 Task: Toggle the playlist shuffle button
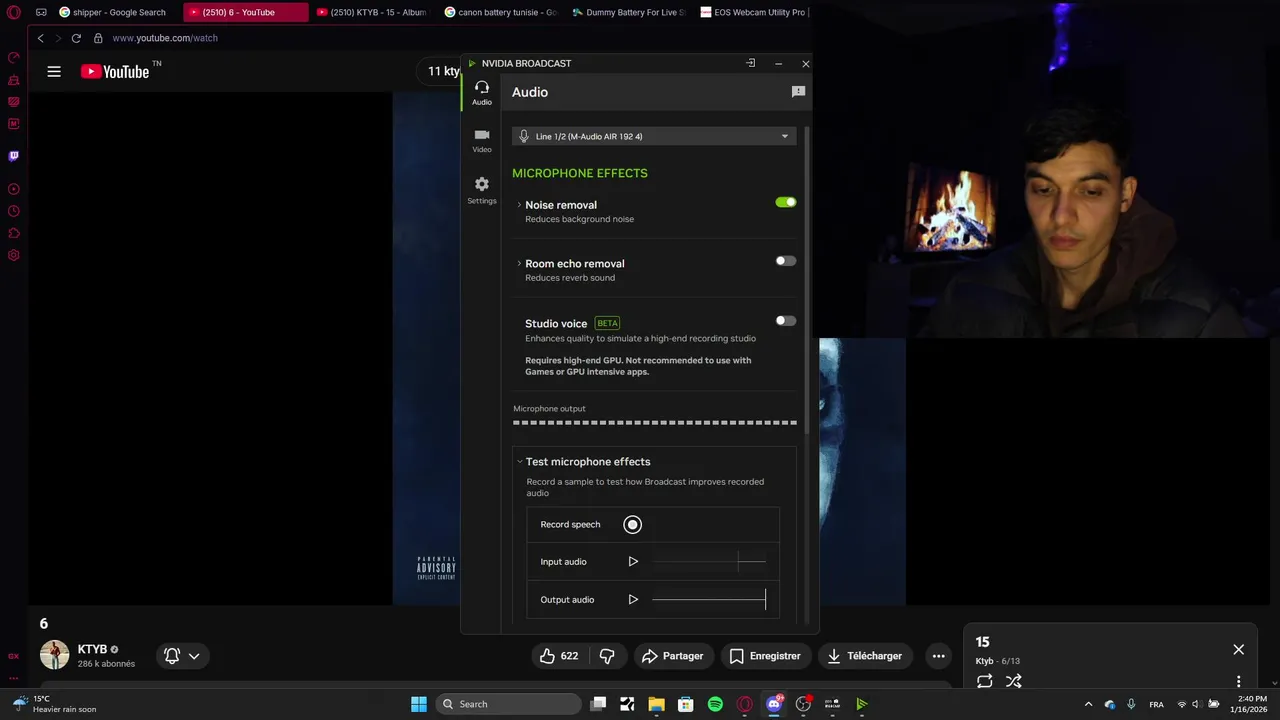[x=1014, y=681]
